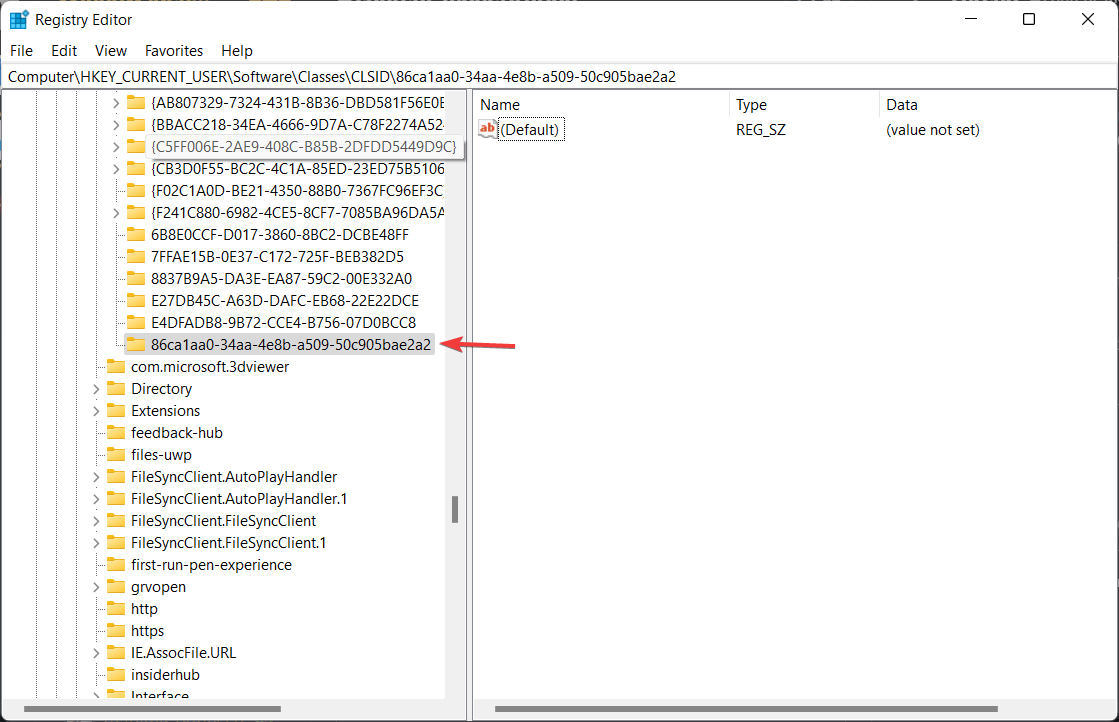Open the Help menu
Screen dimensions: 1119x722
point(237,51)
